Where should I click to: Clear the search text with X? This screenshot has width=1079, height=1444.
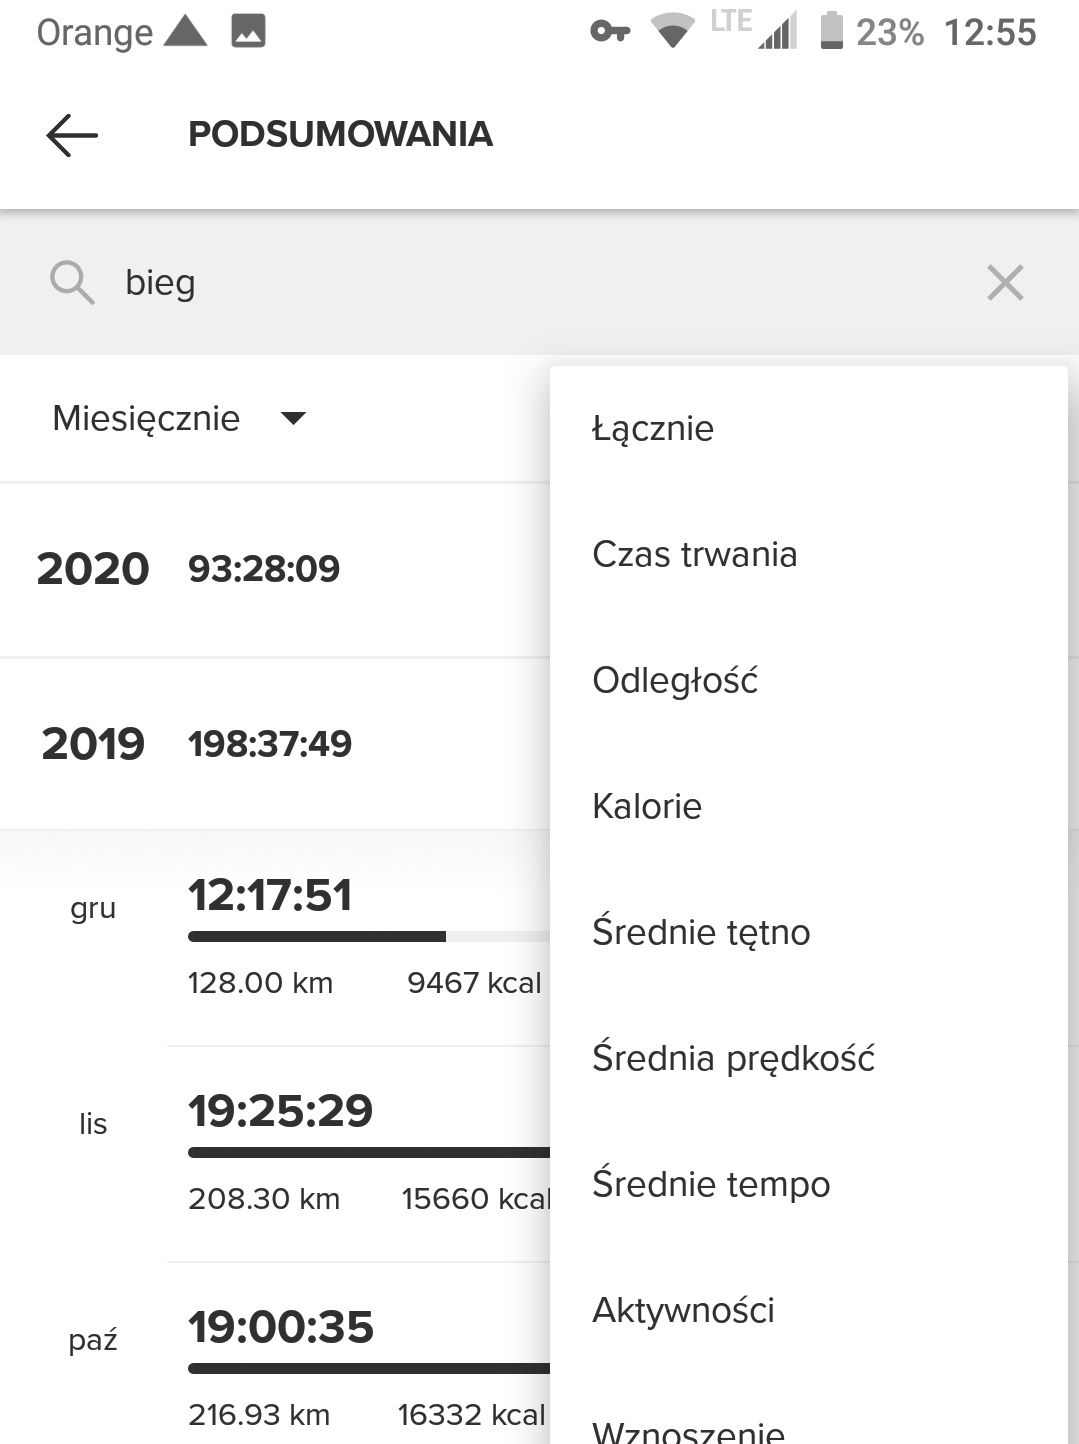tap(1004, 283)
